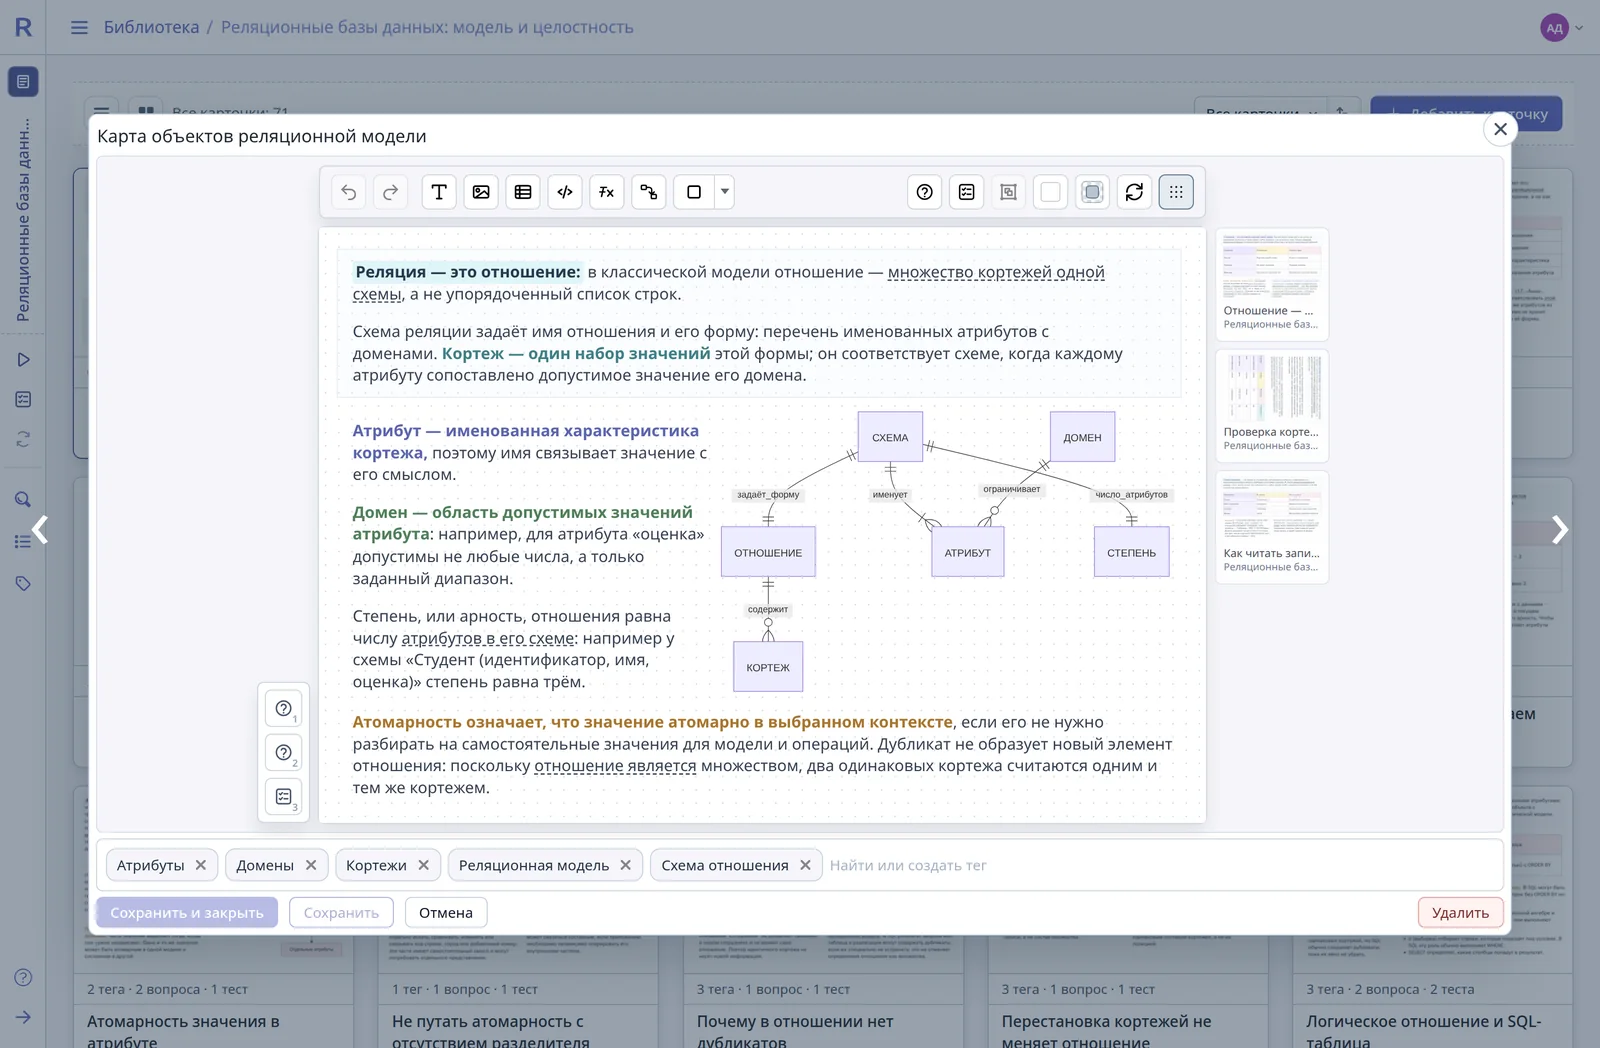Remove the Схема отношения tag

pyautogui.click(x=806, y=865)
